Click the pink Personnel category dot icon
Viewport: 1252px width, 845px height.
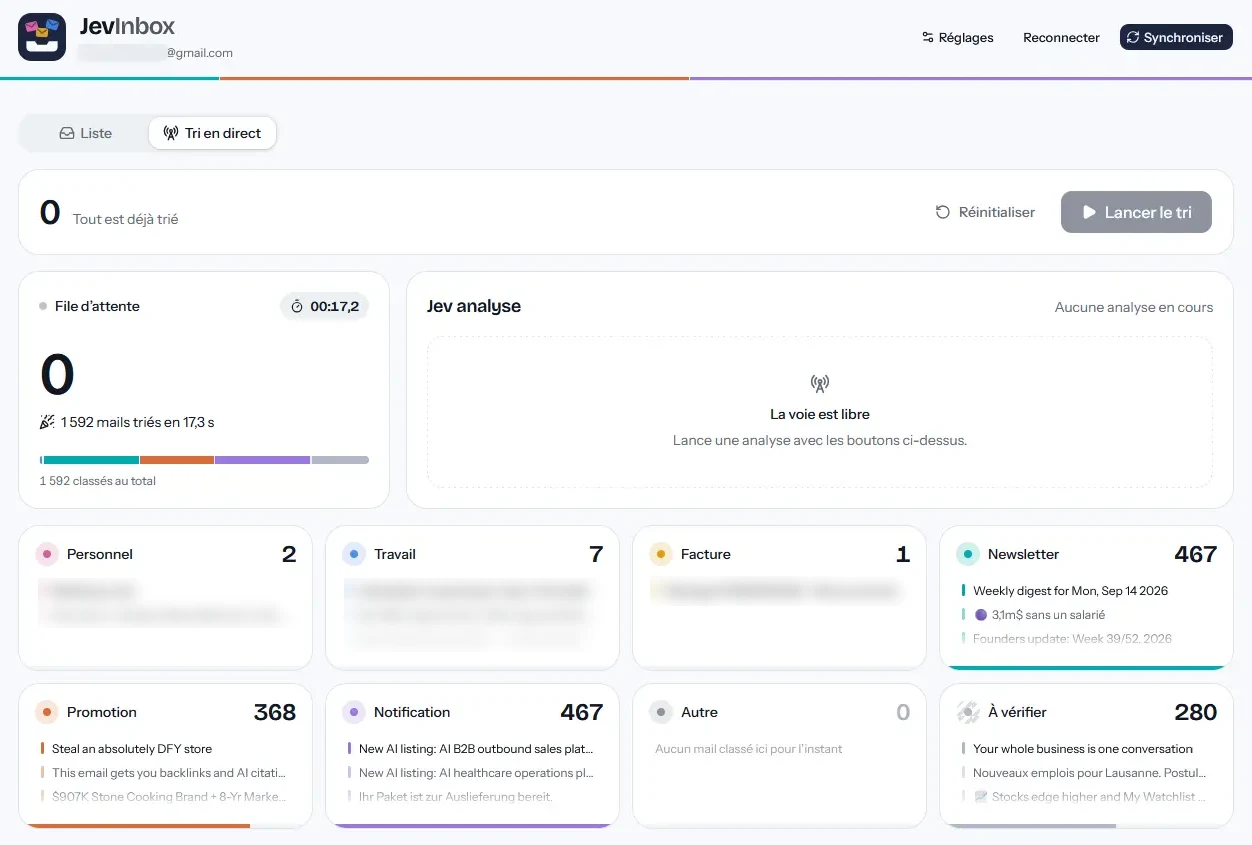(47, 554)
